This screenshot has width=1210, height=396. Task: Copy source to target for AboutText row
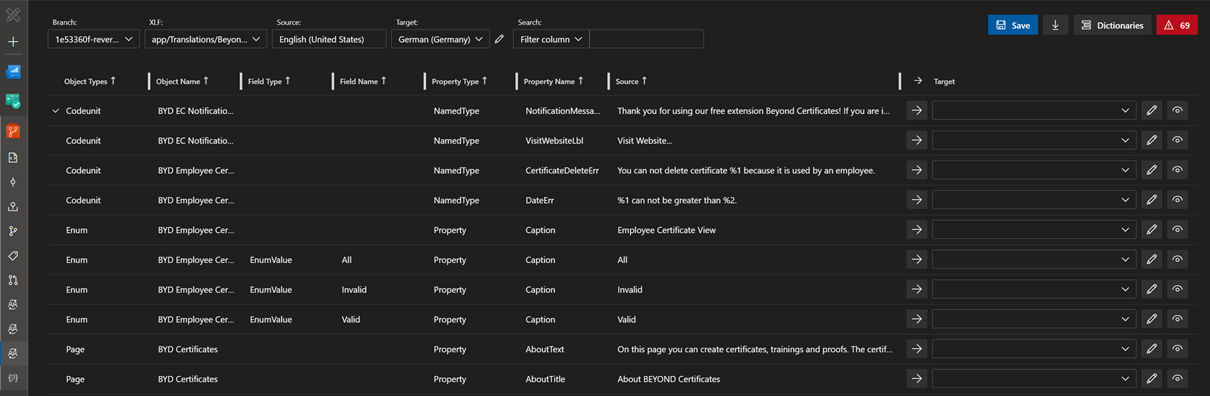(x=917, y=349)
